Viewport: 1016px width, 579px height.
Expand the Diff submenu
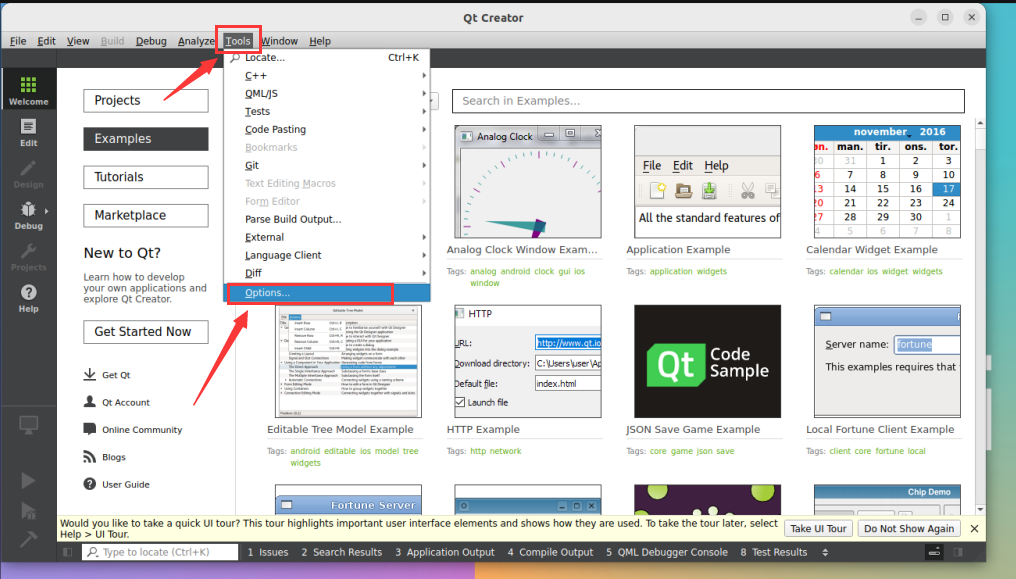(327, 273)
